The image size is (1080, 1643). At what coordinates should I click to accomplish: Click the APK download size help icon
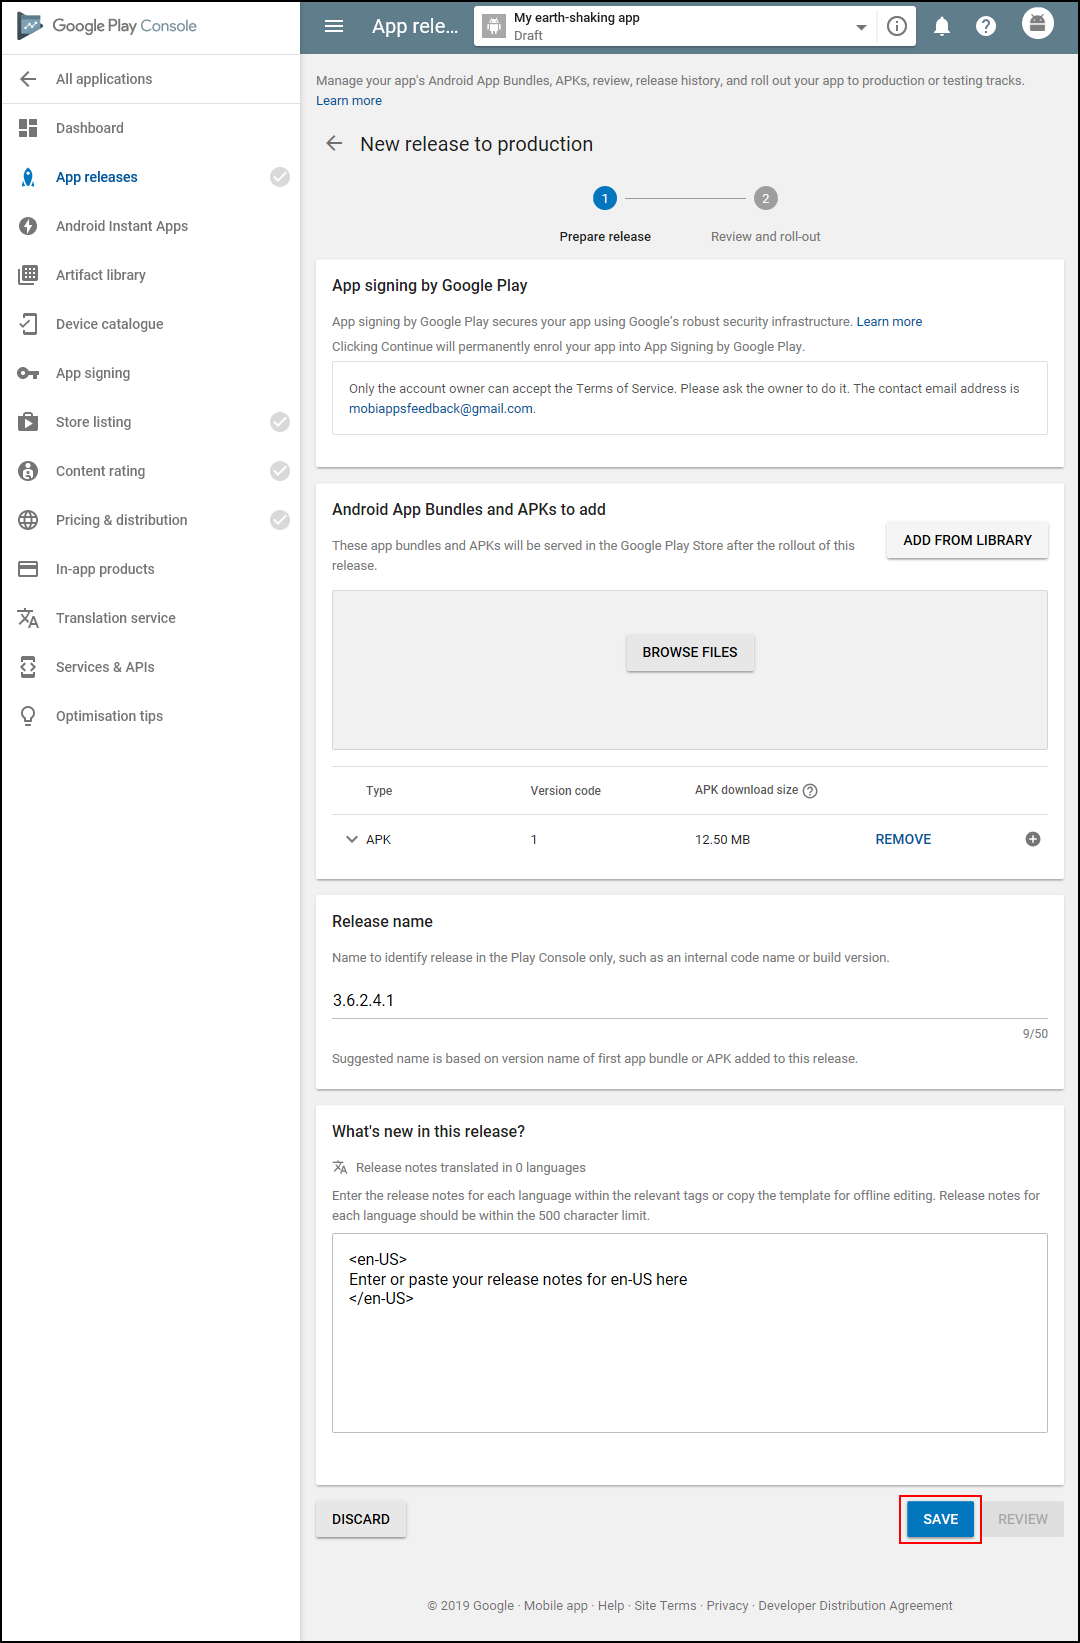(x=810, y=791)
